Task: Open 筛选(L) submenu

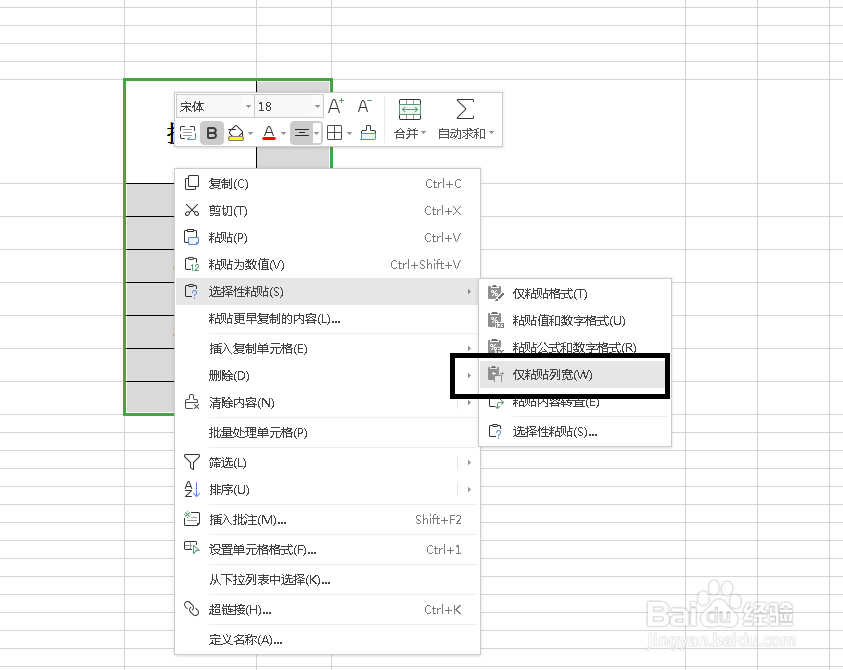Action: [327, 462]
